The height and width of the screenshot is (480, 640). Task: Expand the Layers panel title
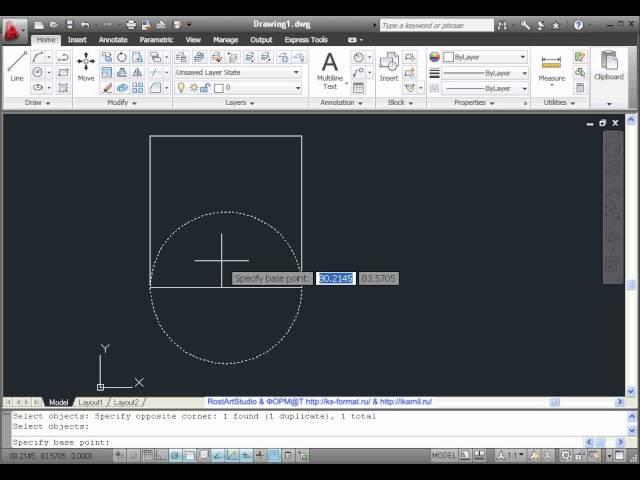(240, 102)
